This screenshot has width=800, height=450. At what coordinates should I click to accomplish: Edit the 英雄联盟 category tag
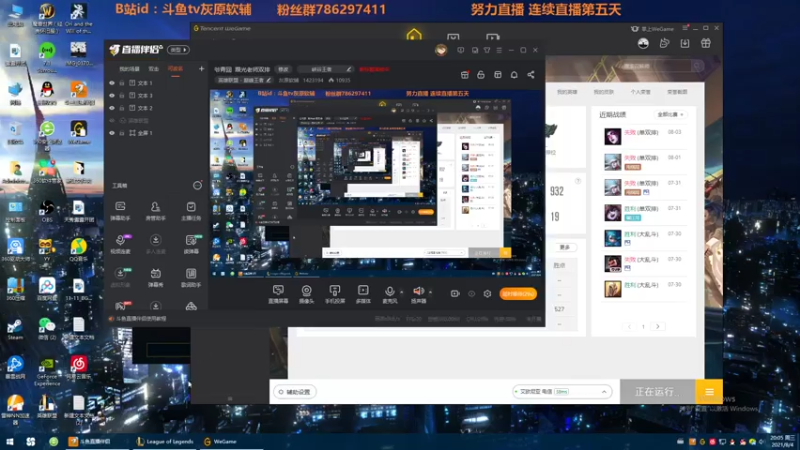pos(244,80)
